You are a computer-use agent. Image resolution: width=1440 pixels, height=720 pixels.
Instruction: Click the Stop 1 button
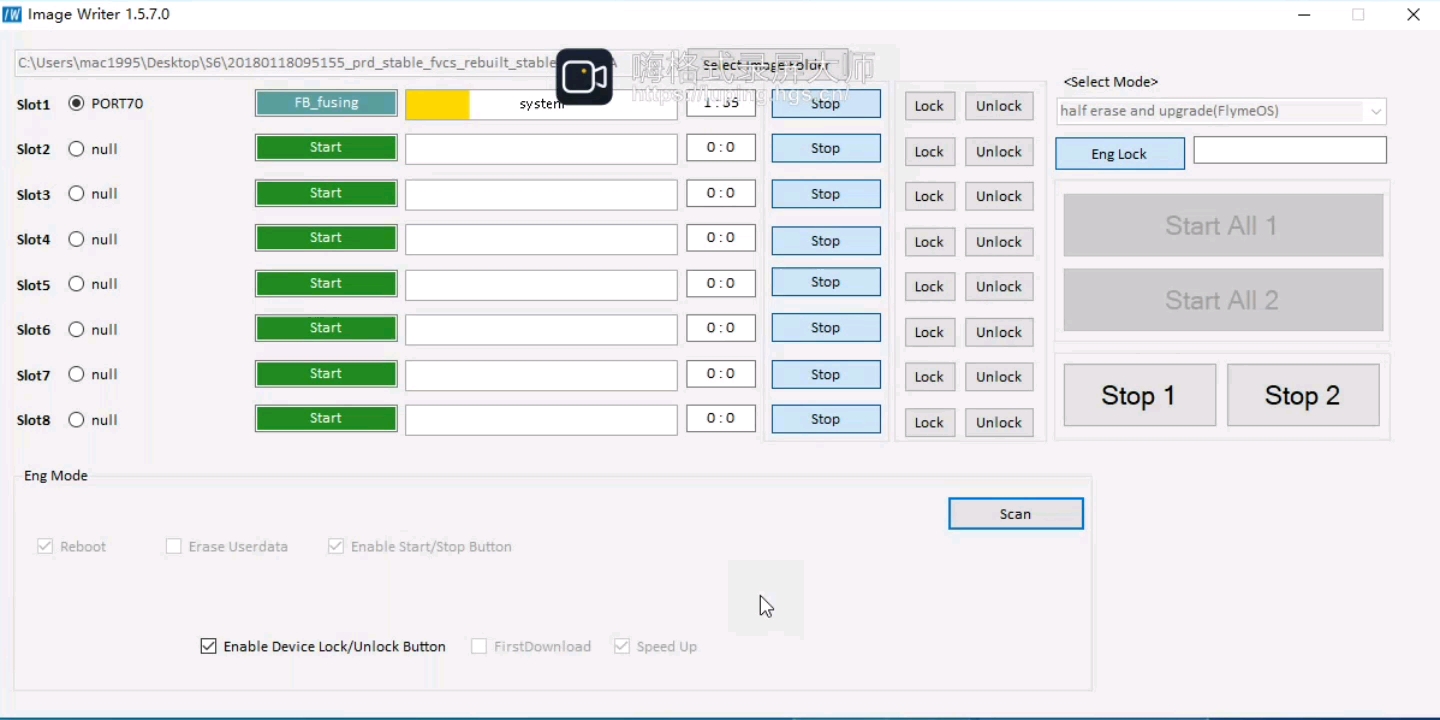(1139, 396)
